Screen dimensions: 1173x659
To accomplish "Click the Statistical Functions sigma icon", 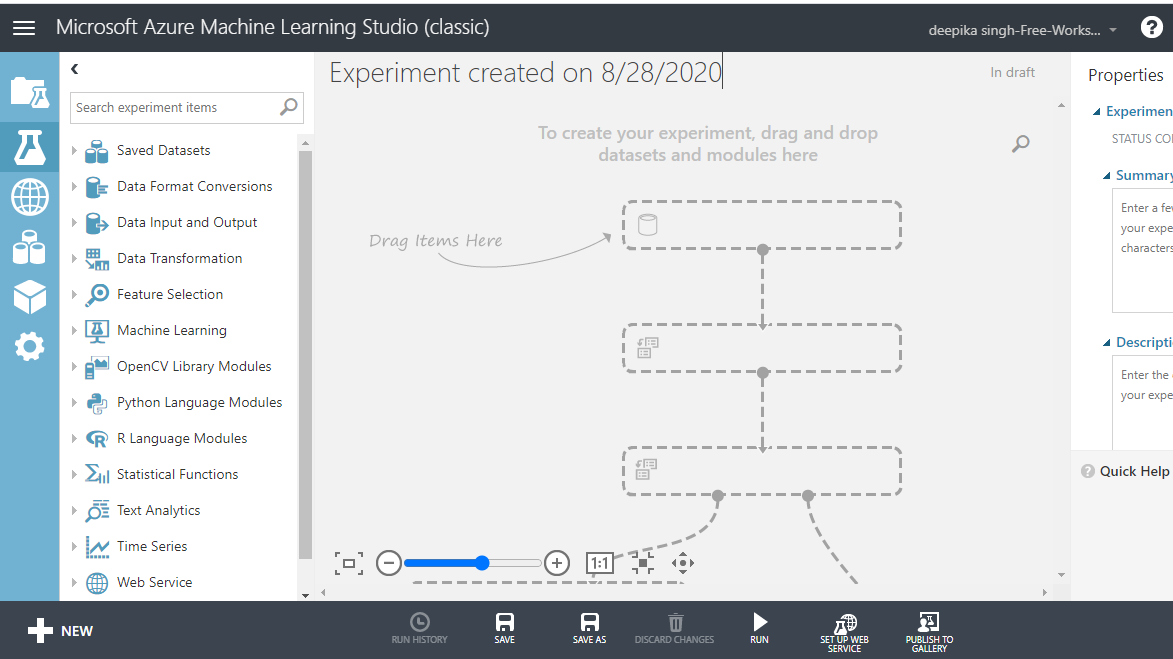I will click(x=97, y=474).
